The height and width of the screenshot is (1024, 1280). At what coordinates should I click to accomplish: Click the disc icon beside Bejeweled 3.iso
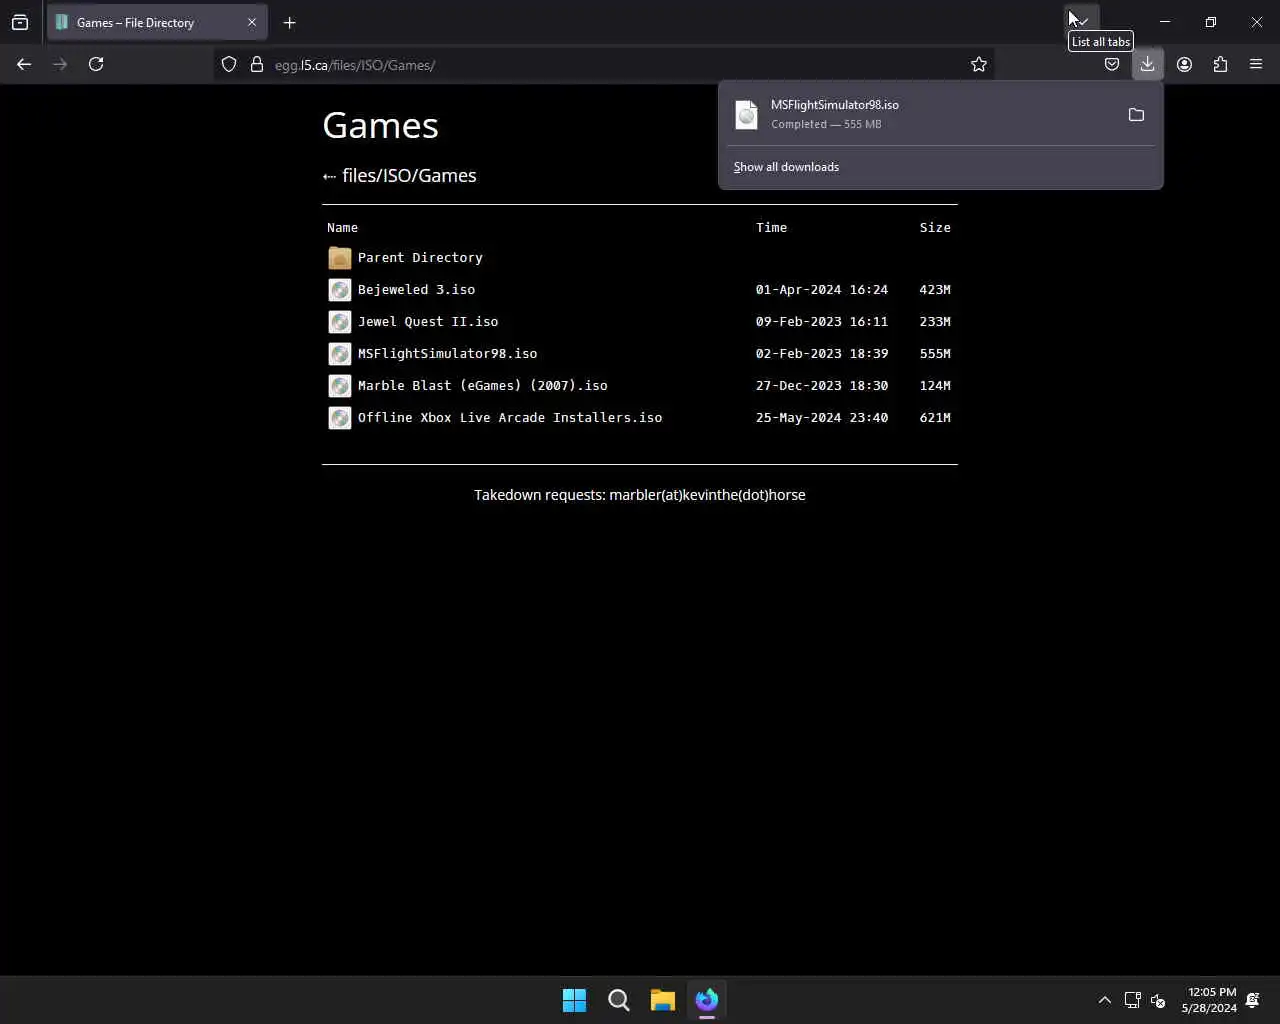pyautogui.click(x=340, y=290)
